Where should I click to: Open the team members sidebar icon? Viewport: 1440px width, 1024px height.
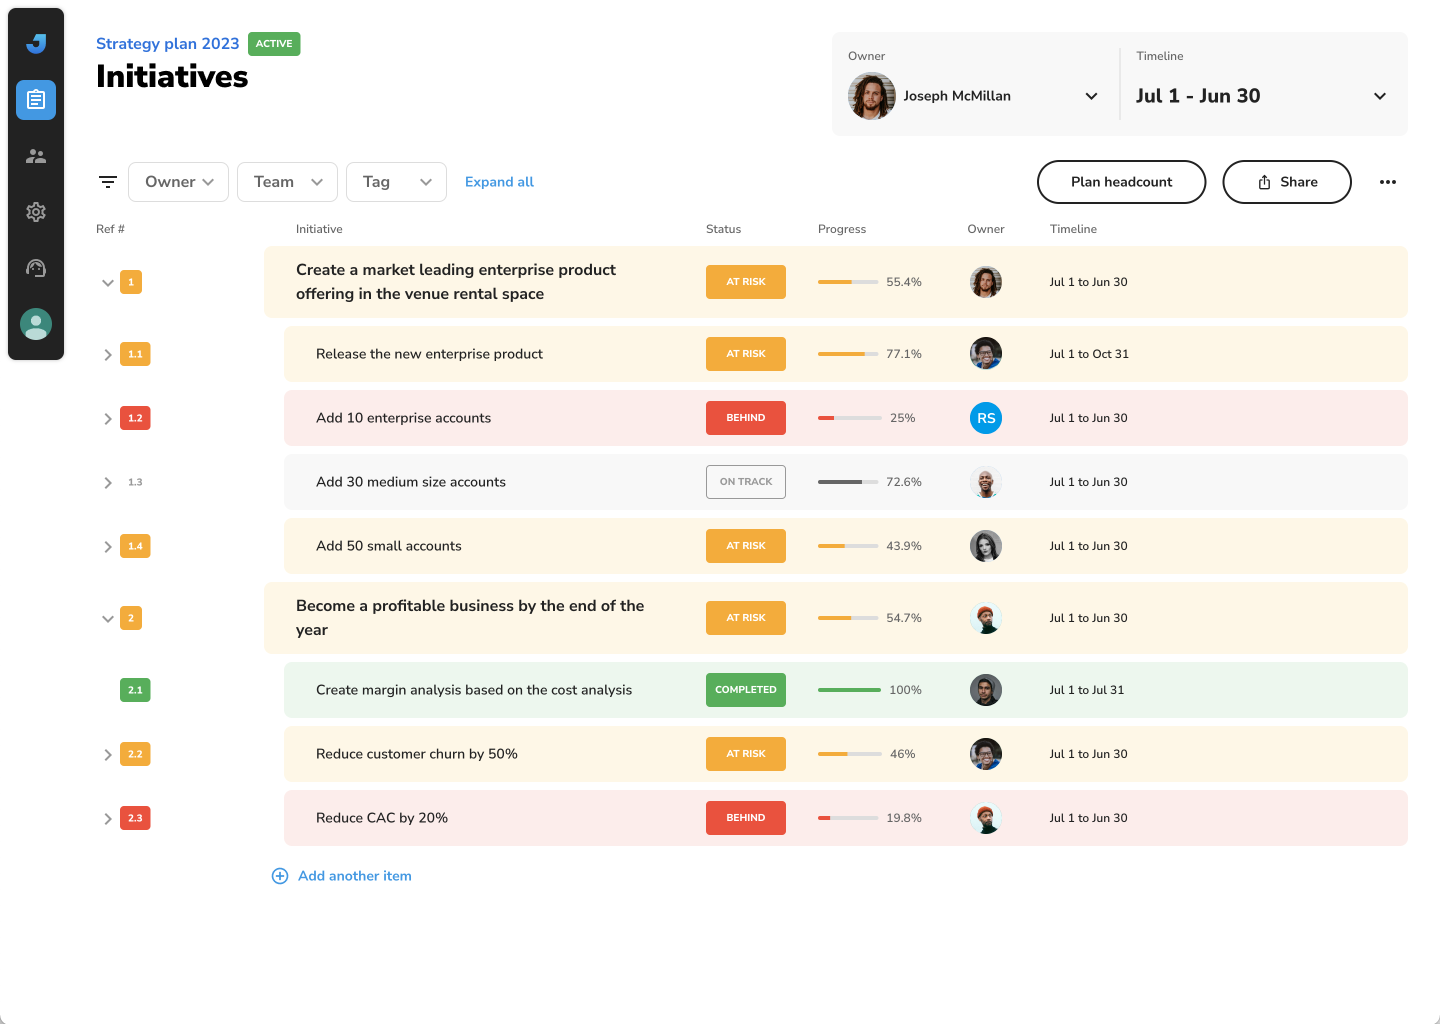[36, 156]
